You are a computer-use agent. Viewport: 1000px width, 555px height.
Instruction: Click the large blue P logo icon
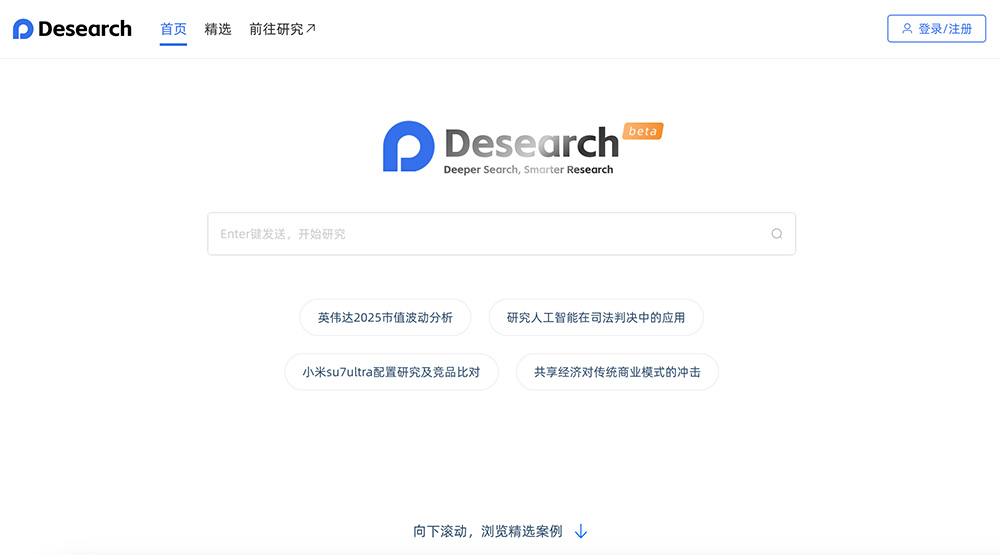pos(408,146)
